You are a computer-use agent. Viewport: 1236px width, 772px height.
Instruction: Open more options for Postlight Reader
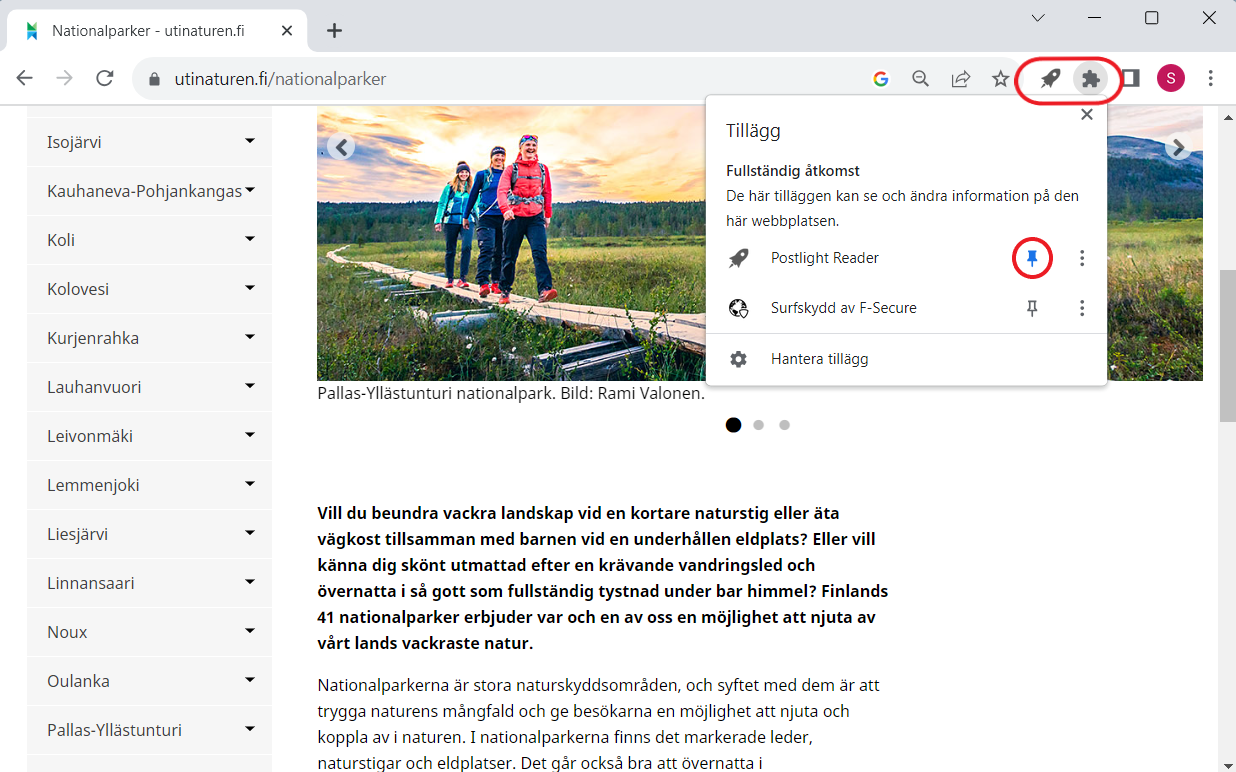(1082, 259)
